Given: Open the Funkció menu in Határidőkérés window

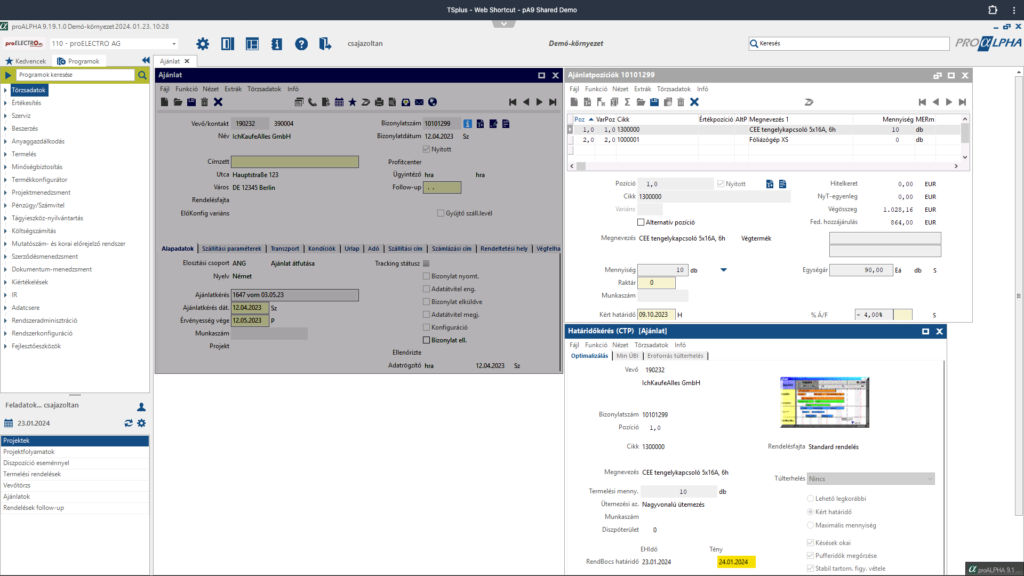Looking at the screenshot, I should (x=595, y=344).
